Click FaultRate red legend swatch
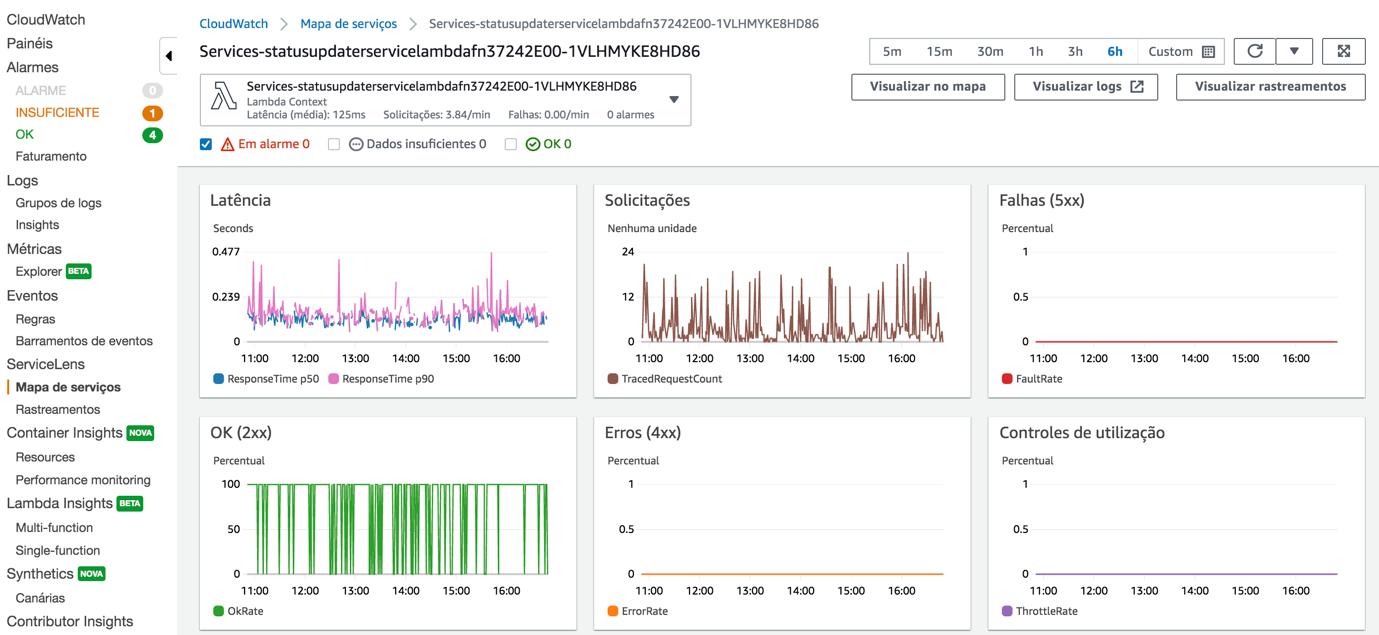The height and width of the screenshot is (635, 1379). [x=1007, y=379]
